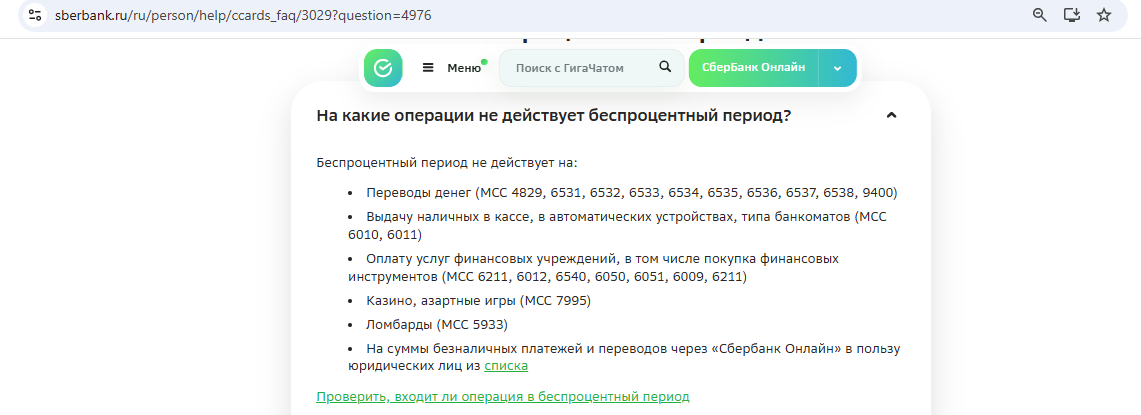Click the zoom magnifier icon in address bar

[x=1040, y=15]
